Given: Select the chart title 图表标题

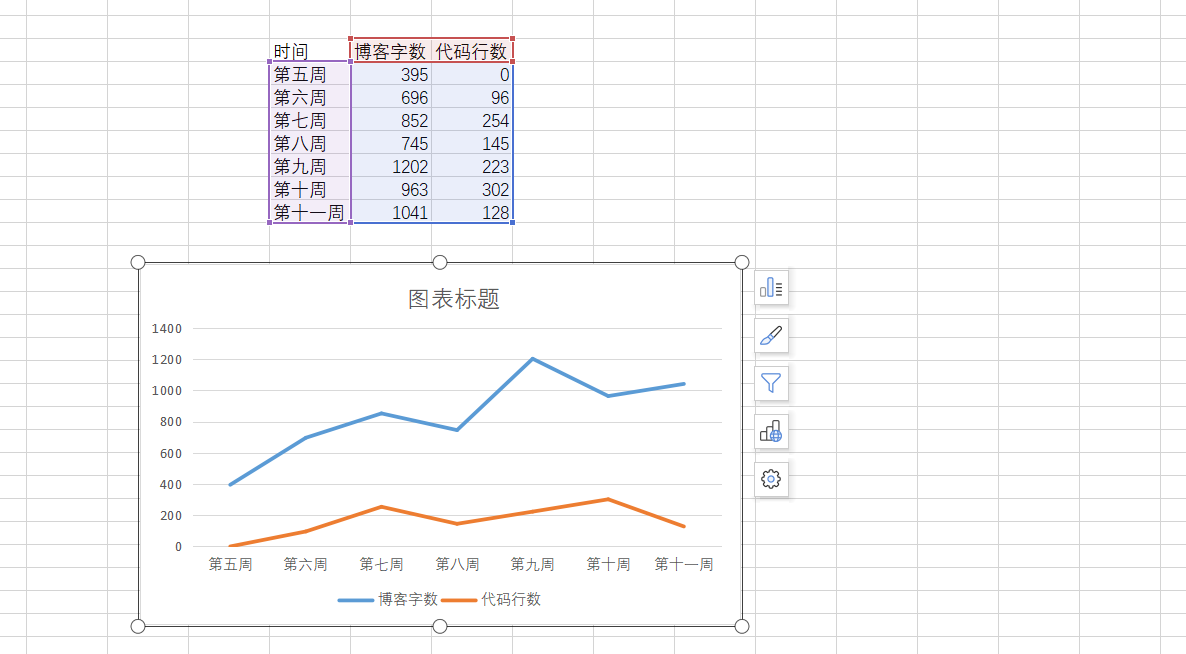Looking at the screenshot, I should pos(454,299).
